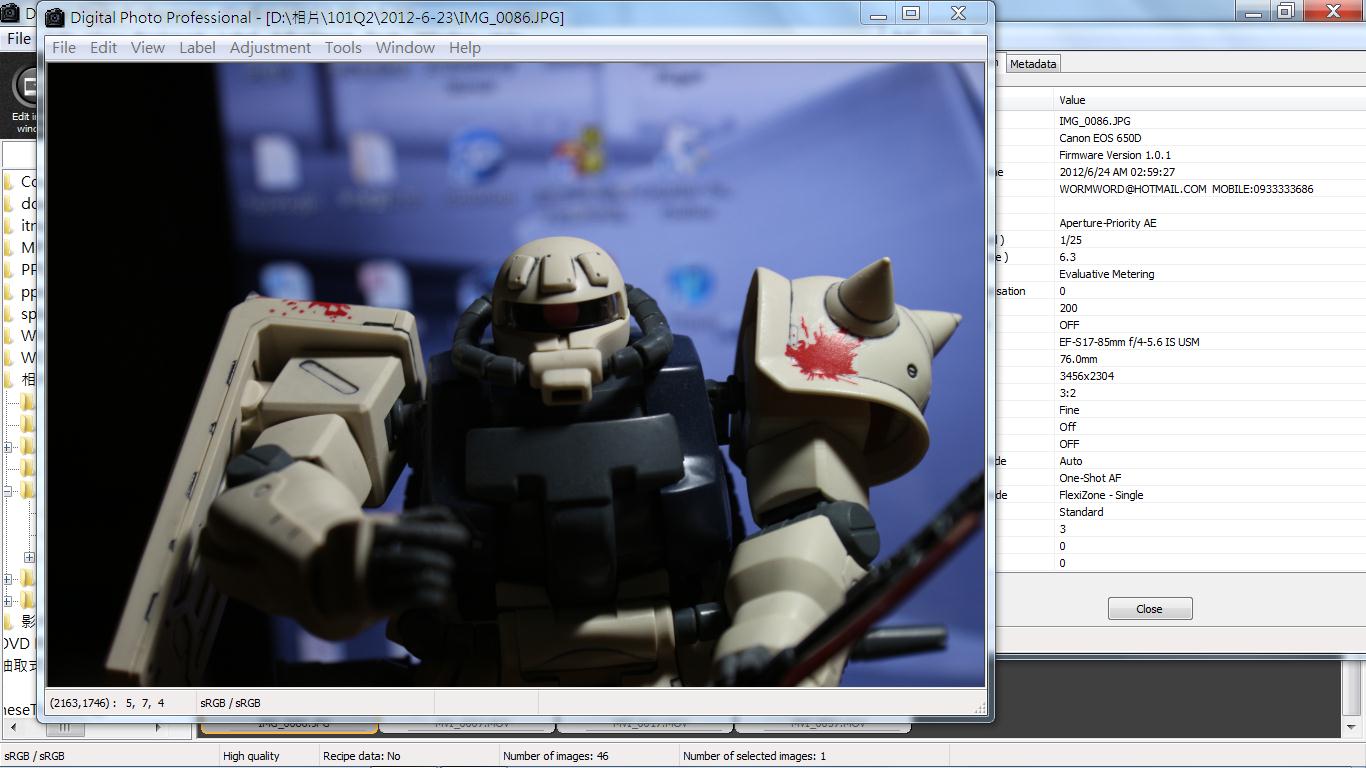Select the 'Auto' value row
The image size is (1366, 768).
tap(1071, 461)
